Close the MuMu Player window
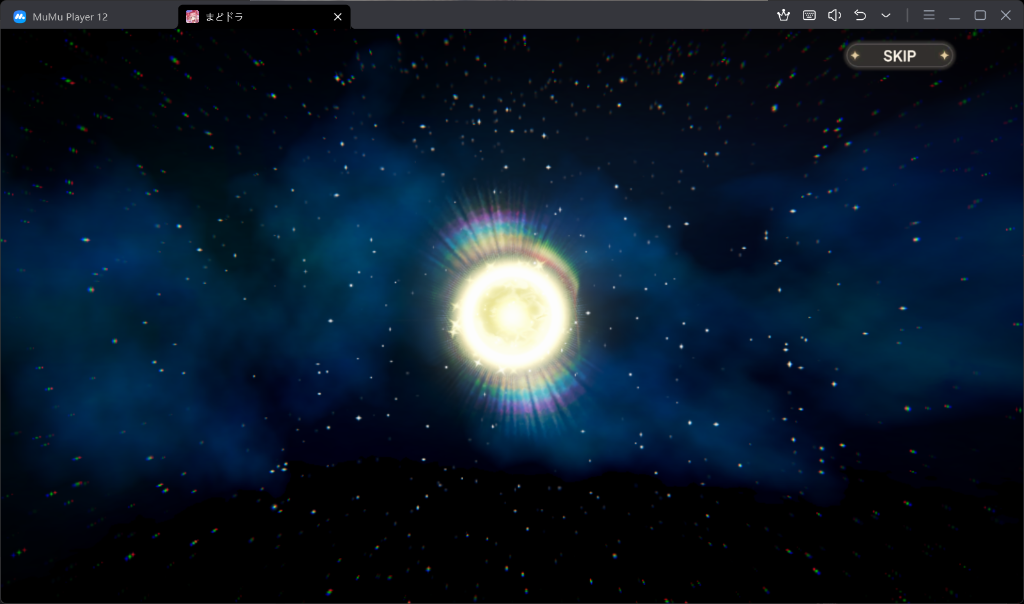Image resolution: width=1024 pixels, height=604 pixels. [1006, 15]
